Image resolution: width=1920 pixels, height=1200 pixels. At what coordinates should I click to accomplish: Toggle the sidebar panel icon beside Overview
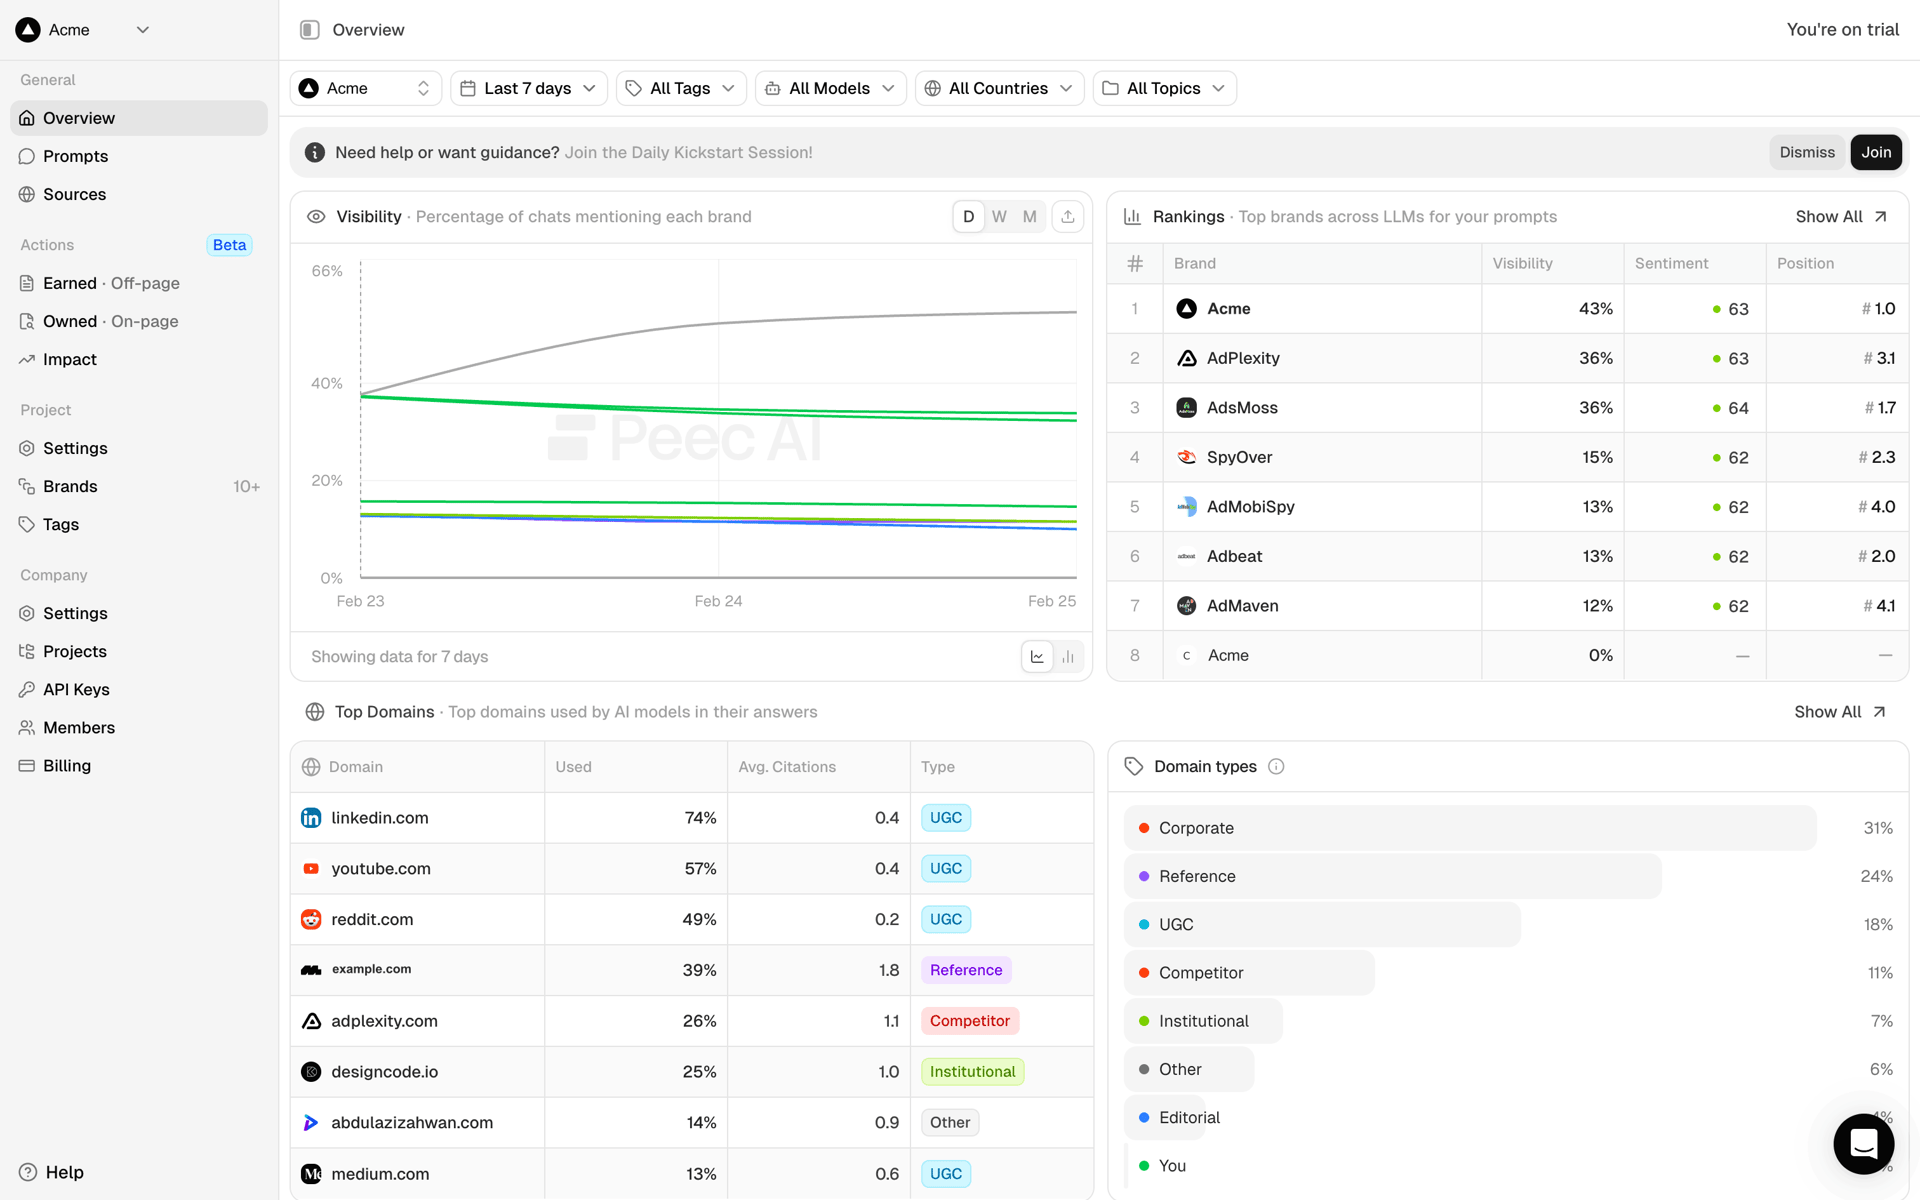pos(310,30)
